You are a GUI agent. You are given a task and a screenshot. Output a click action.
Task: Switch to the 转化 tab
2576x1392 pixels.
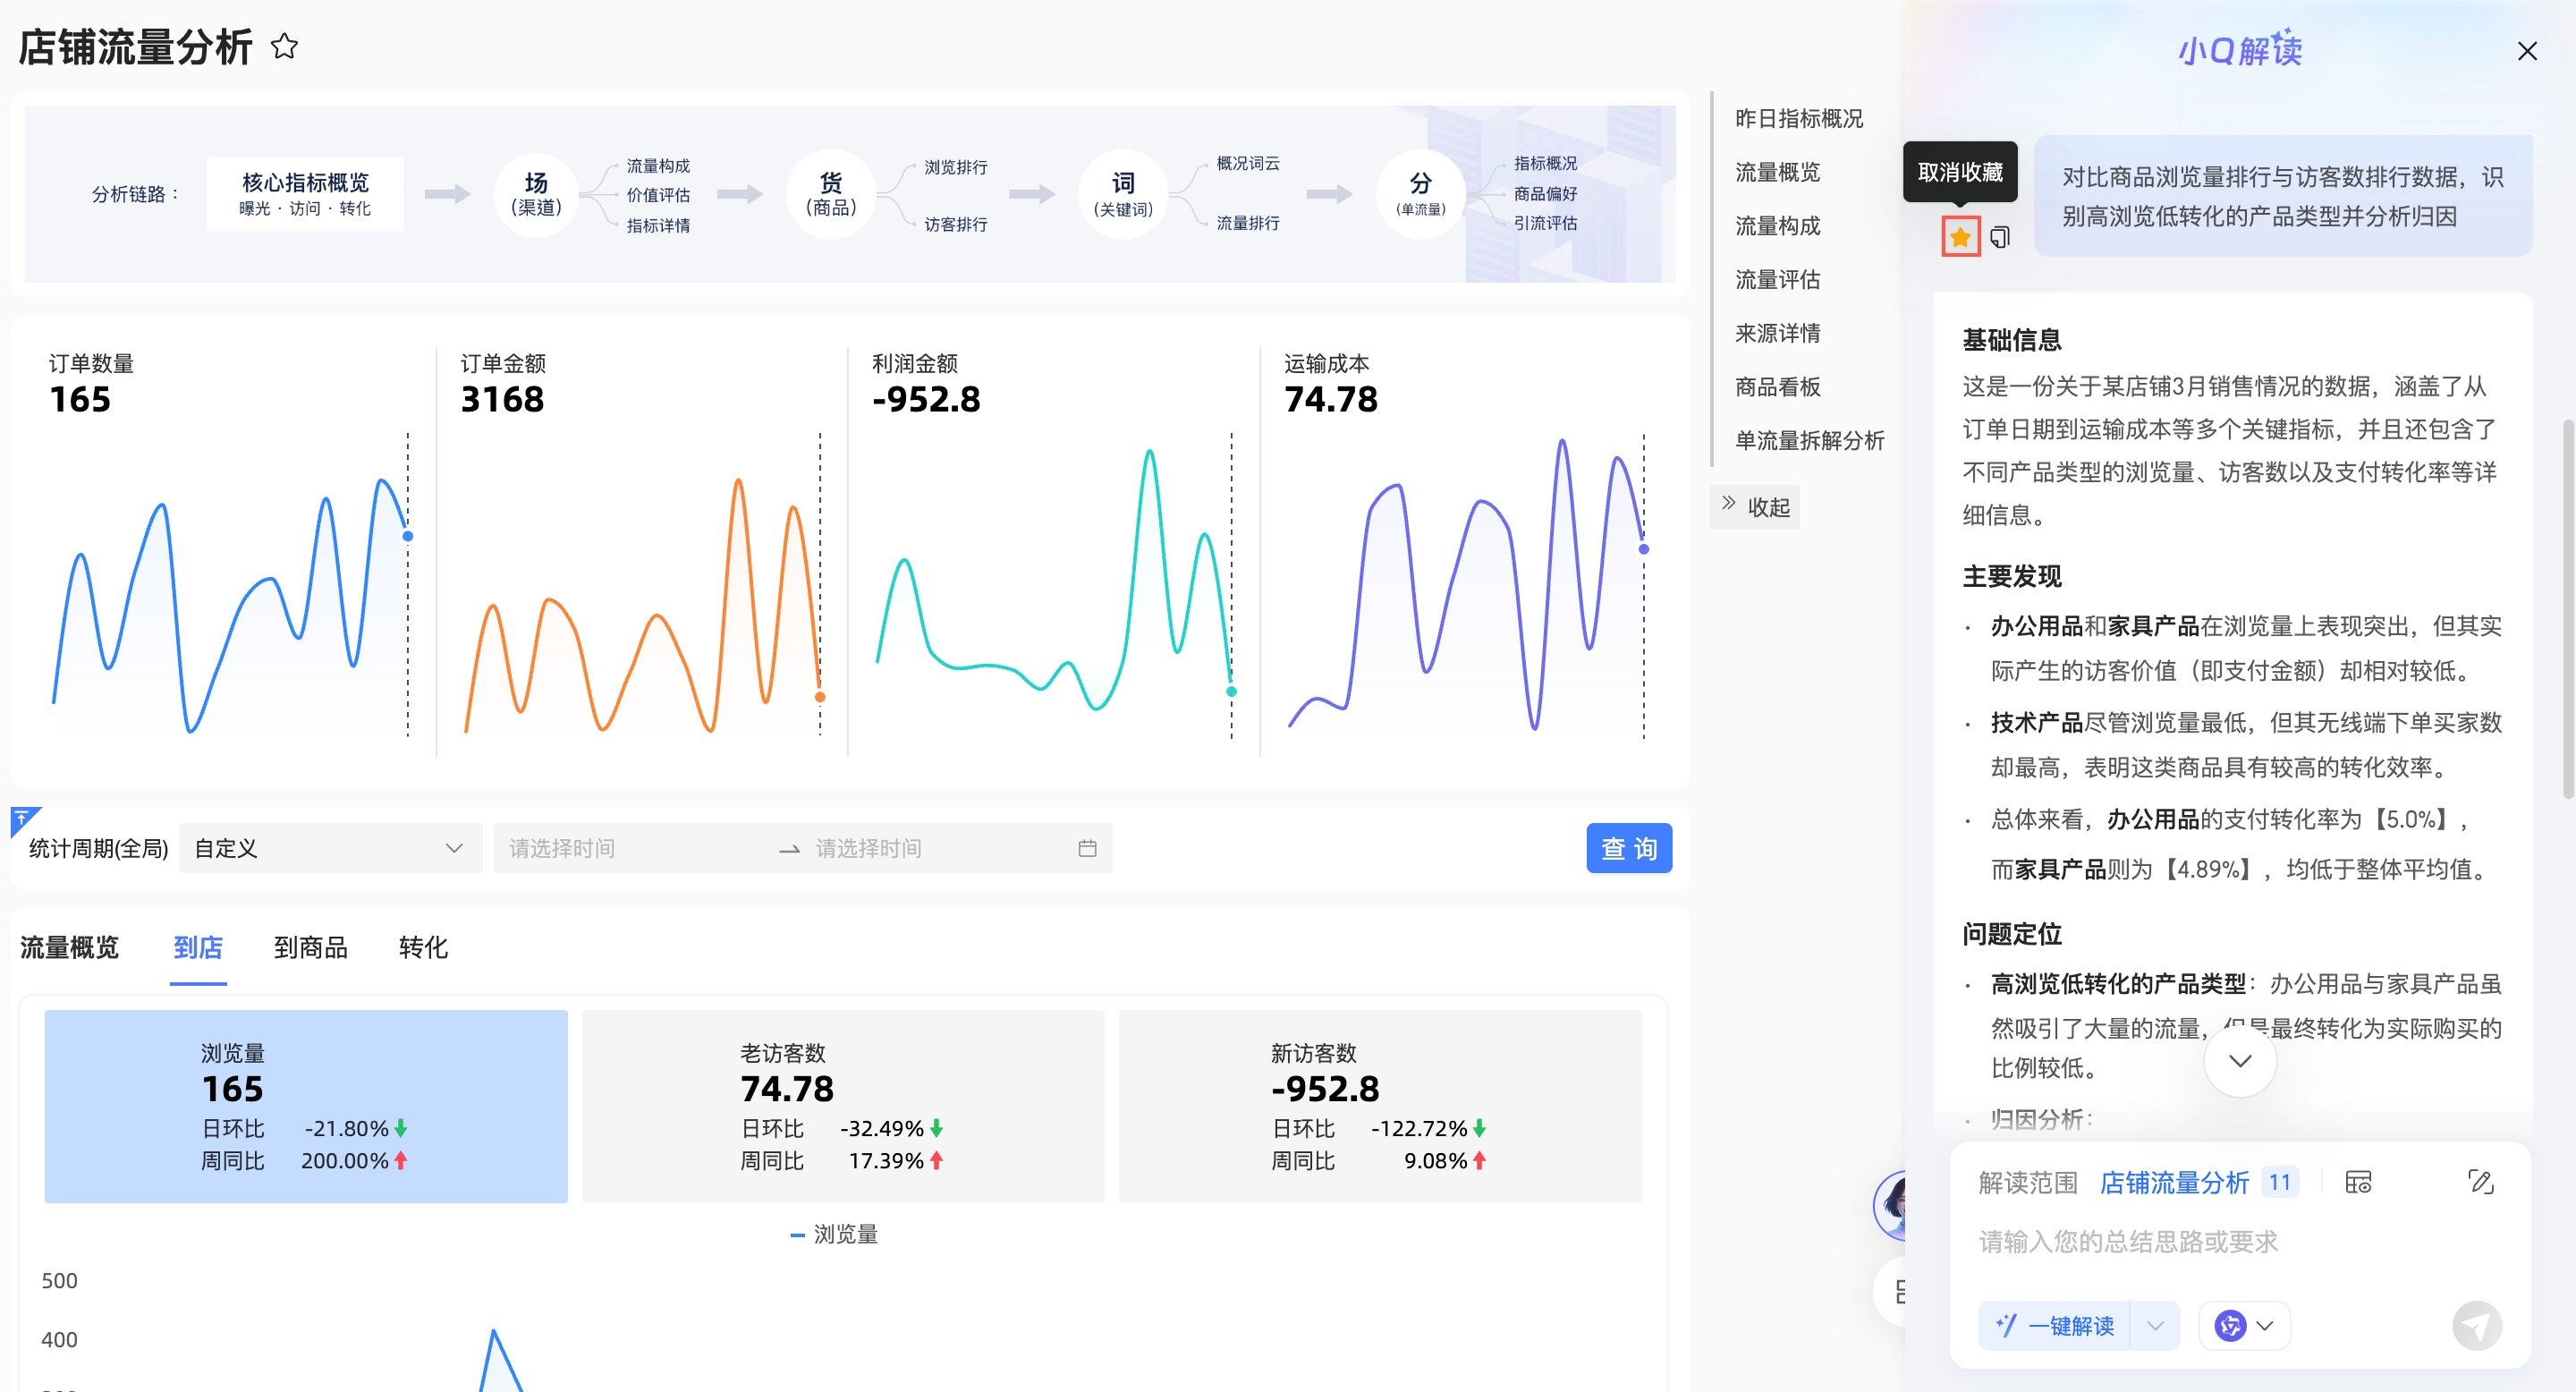422,947
